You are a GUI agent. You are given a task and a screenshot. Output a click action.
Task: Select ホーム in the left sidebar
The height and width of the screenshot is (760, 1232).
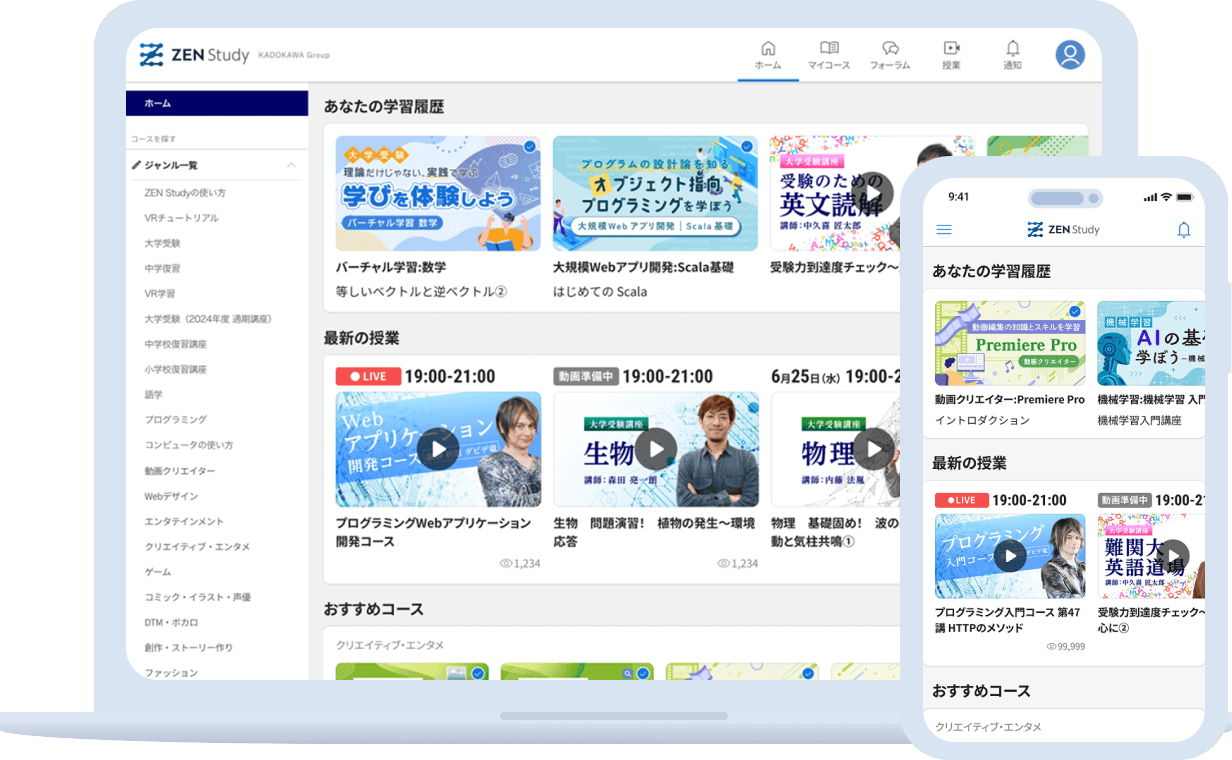[217, 103]
